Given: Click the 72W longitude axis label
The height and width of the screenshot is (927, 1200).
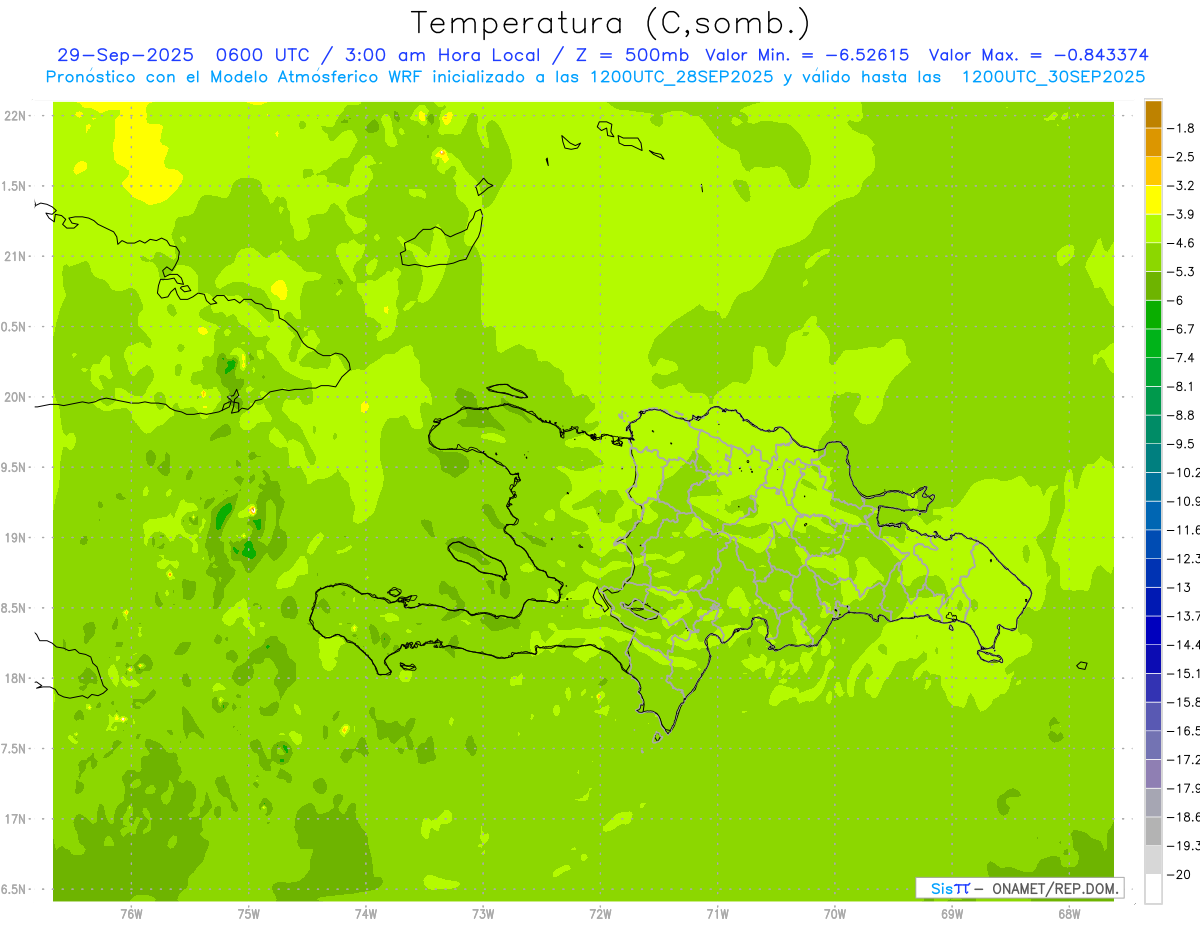Looking at the screenshot, I should pyautogui.click(x=600, y=913).
